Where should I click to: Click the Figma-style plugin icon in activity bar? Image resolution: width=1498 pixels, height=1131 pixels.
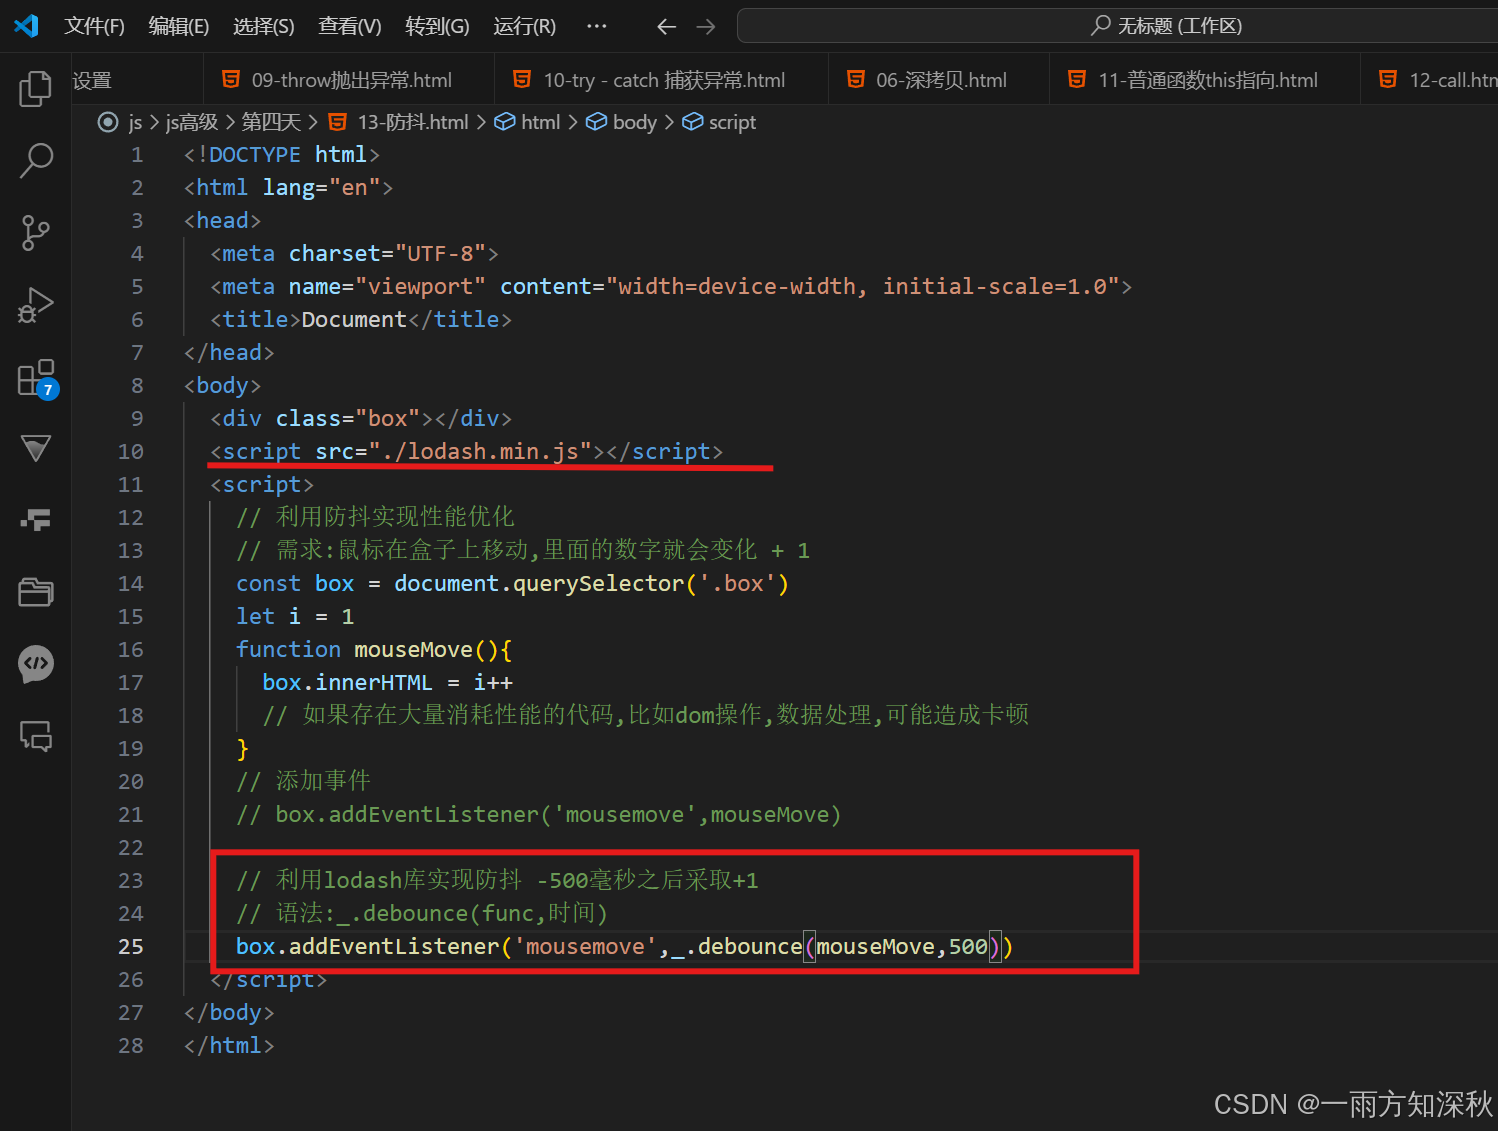(x=36, y=520)
